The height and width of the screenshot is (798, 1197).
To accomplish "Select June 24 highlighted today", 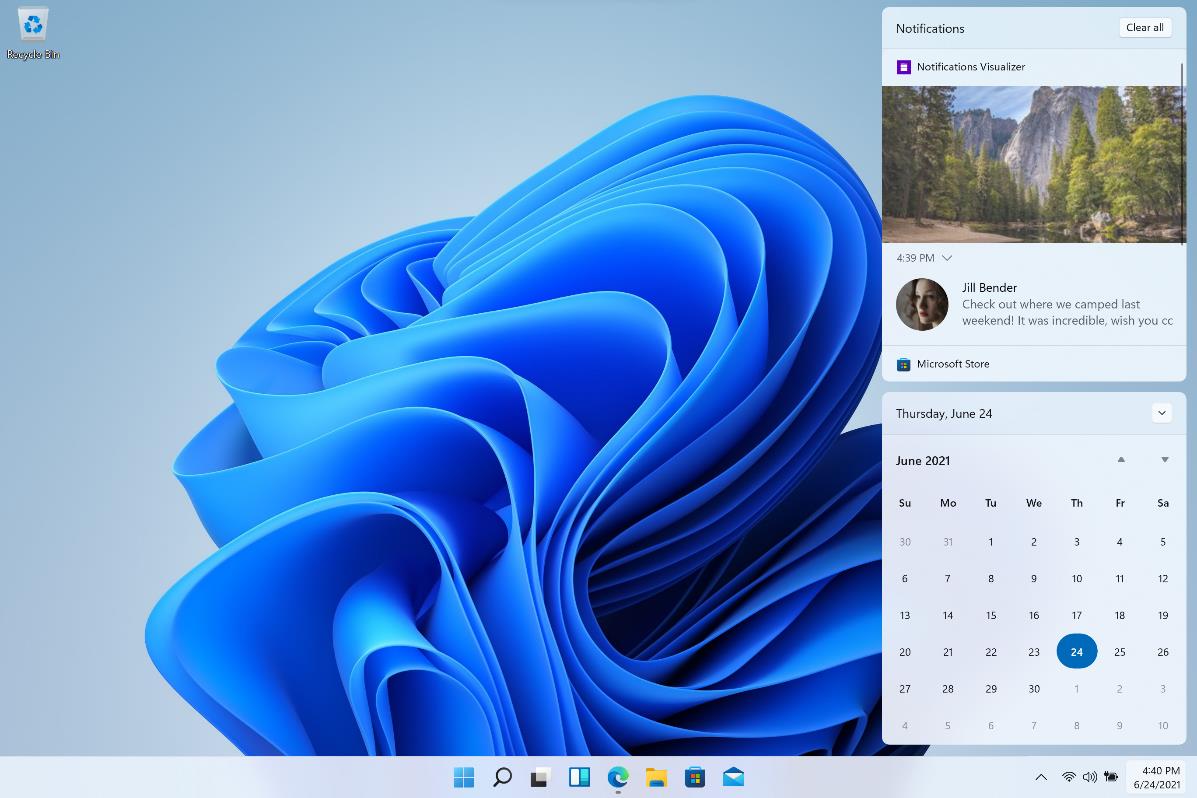I will click(1076, 652).
